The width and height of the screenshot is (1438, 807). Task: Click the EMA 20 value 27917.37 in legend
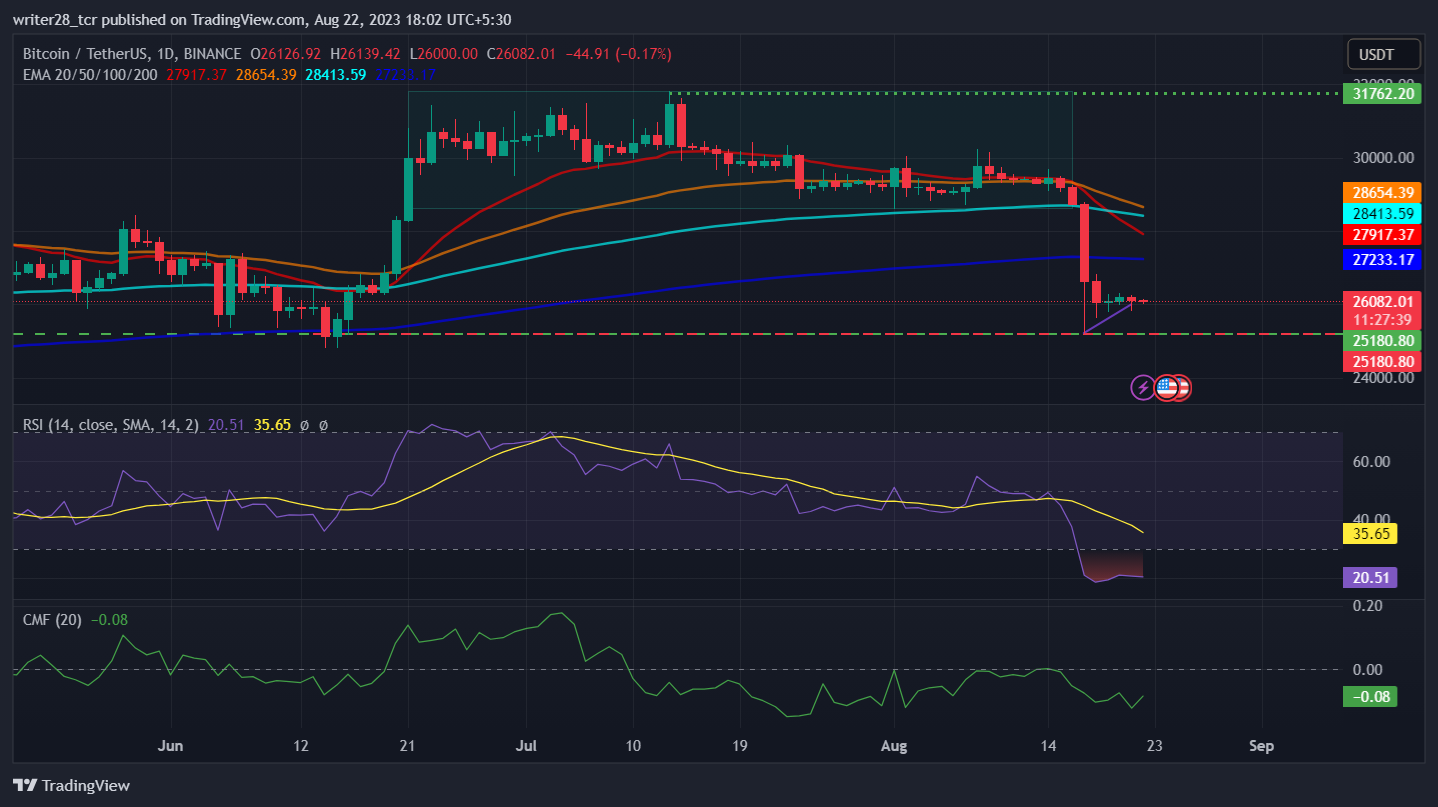[197, 74]
